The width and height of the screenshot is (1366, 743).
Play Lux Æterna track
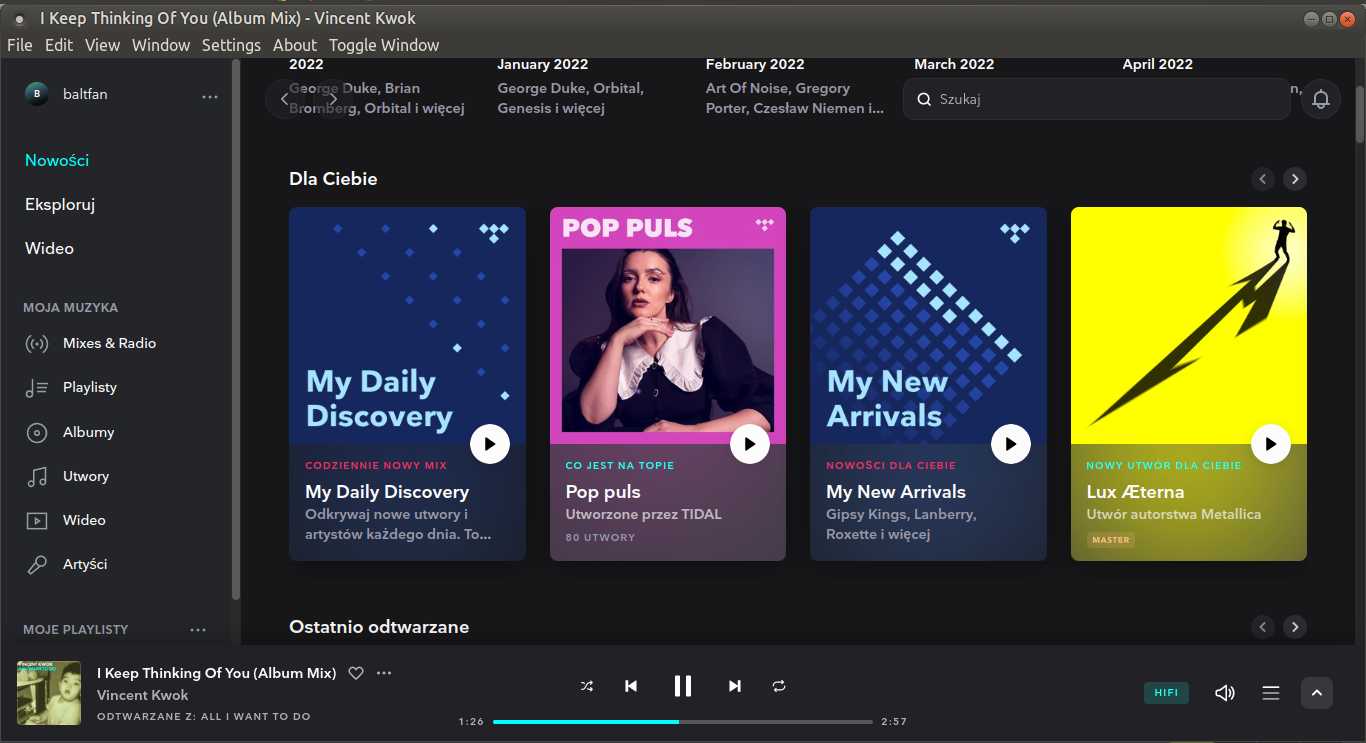pyautogui.click(x=1271, y=443)
